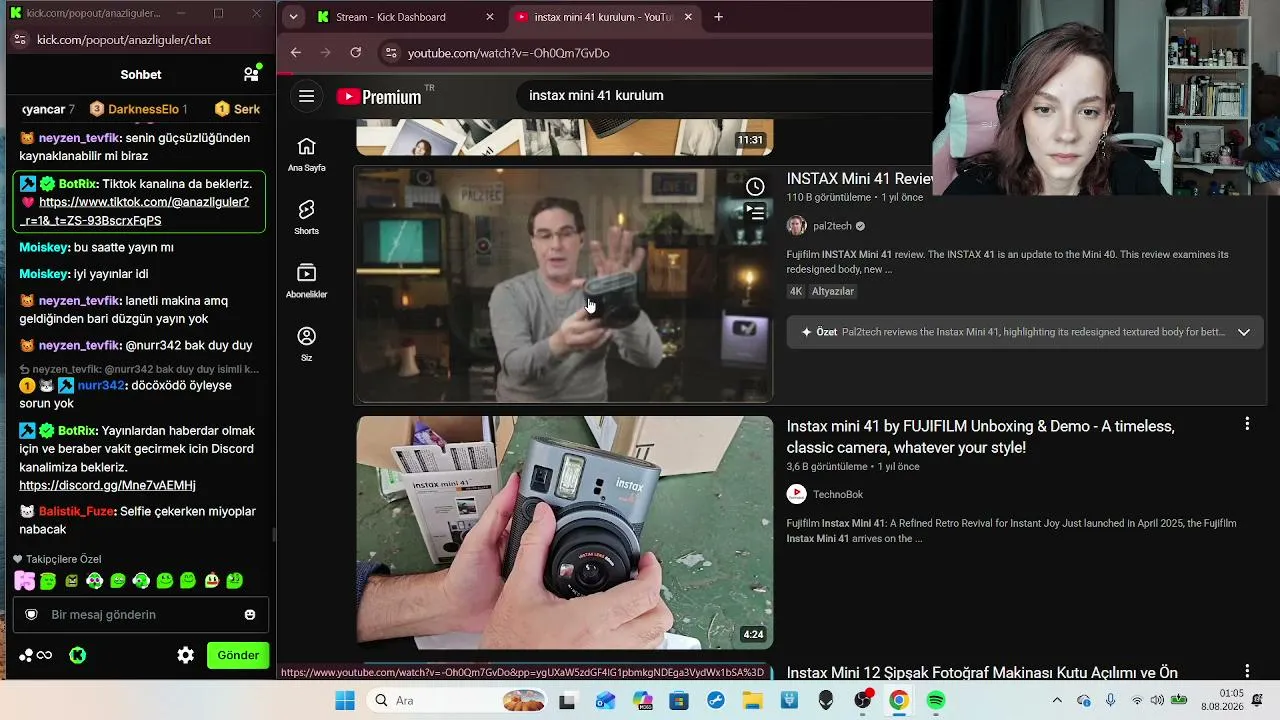The image size is (1280, 720).
Task: Add the pal2tech video to queue
Action: click(755, 212)
